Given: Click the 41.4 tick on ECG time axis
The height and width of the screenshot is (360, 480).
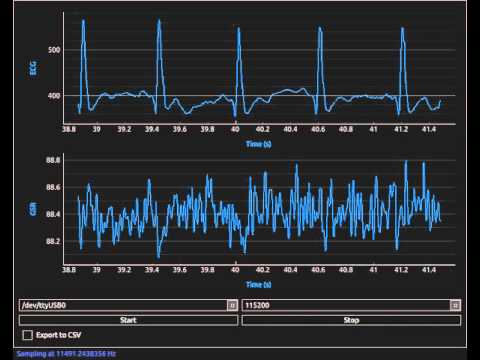Looking at the screenshot, I should pos(429,129).
